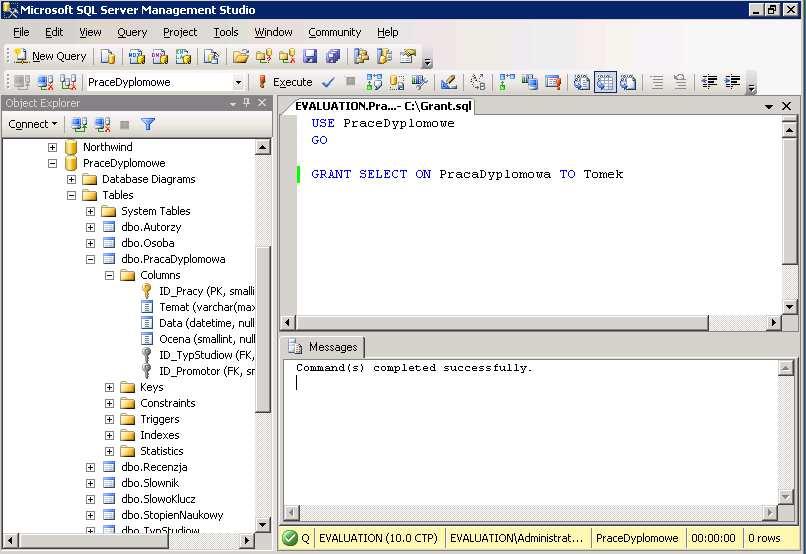This screenshot has width=806, height=554.
Task: Start an Analysis Services DMX Query
Action: (x=160, y=56)
